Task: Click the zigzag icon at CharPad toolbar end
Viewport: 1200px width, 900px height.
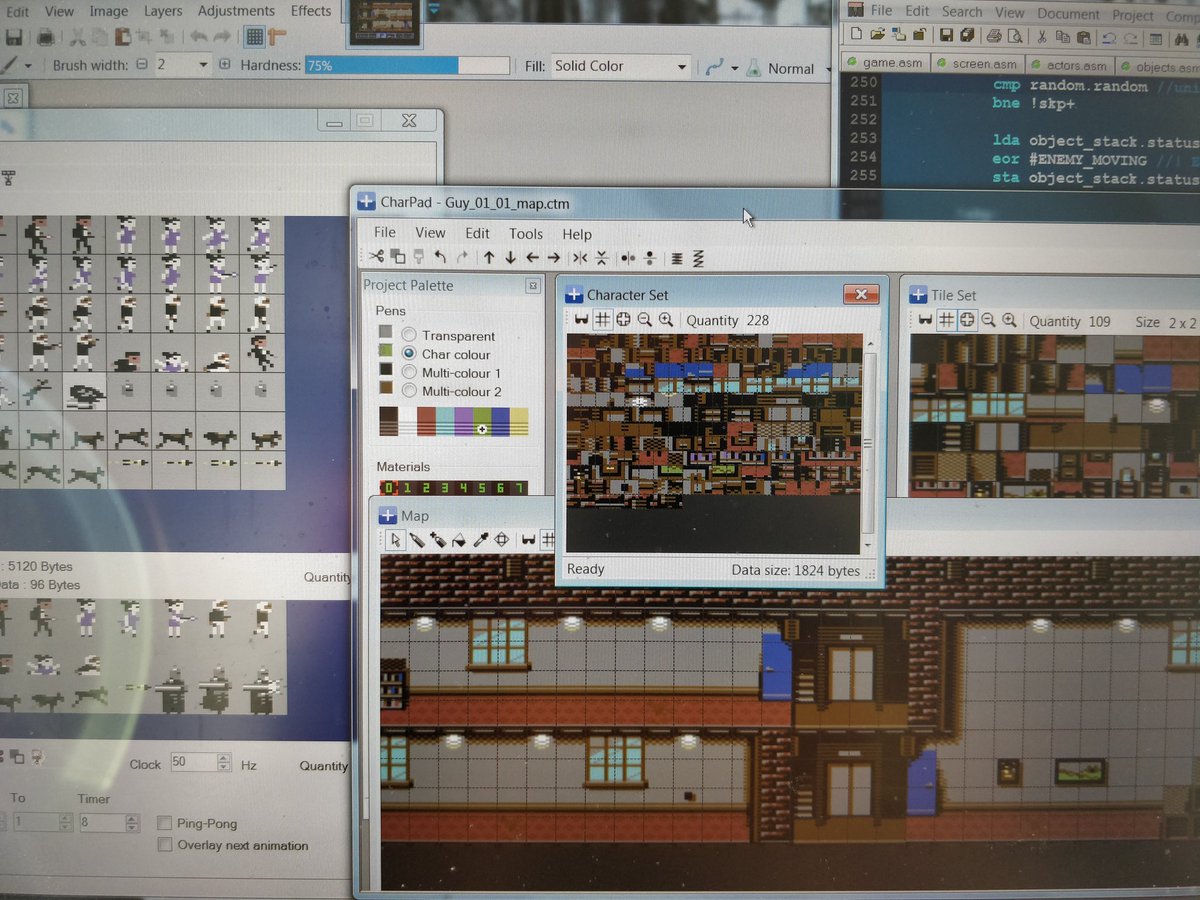Action: [698, 258]
